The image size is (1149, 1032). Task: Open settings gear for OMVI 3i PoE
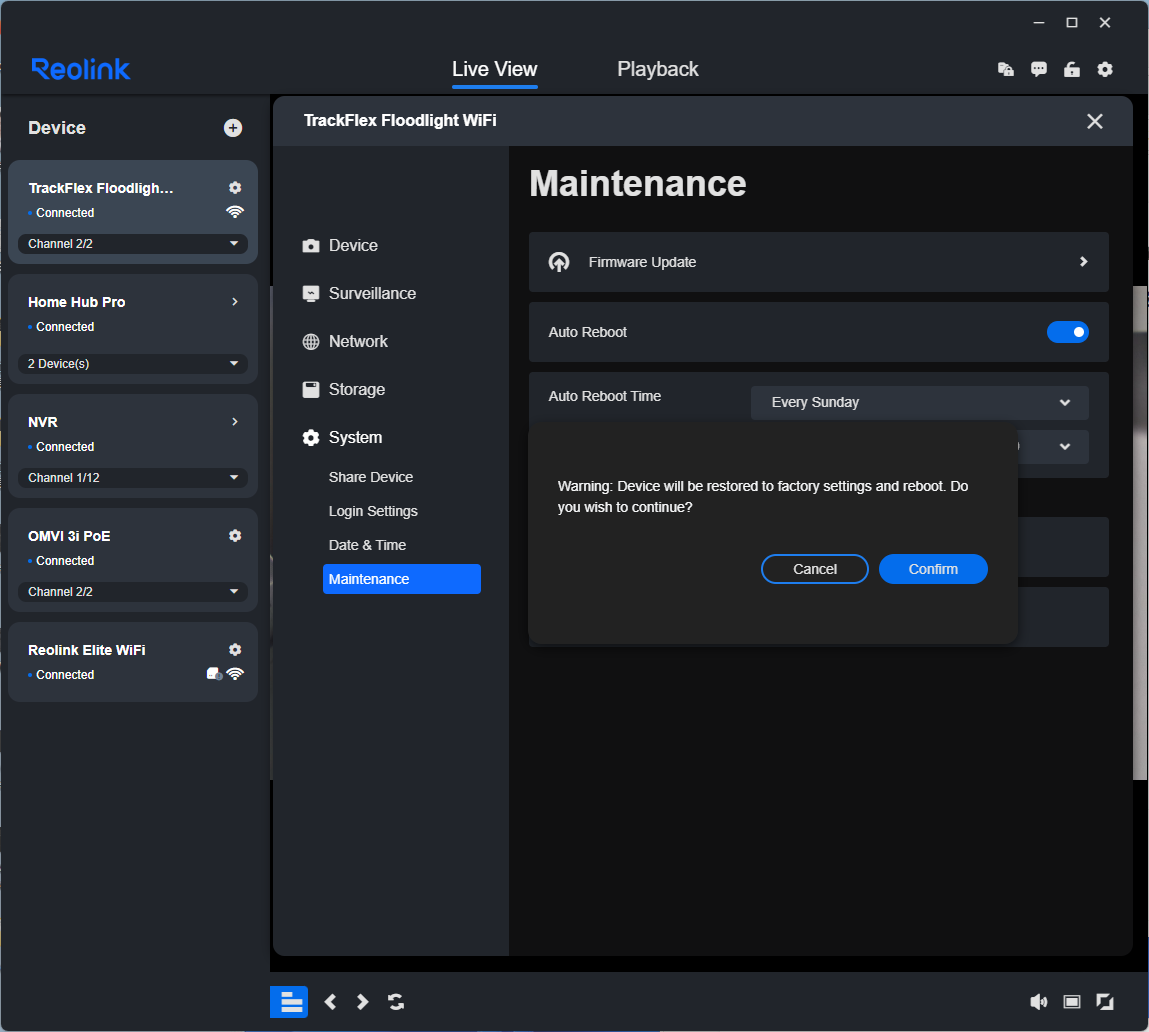[234, 536]
